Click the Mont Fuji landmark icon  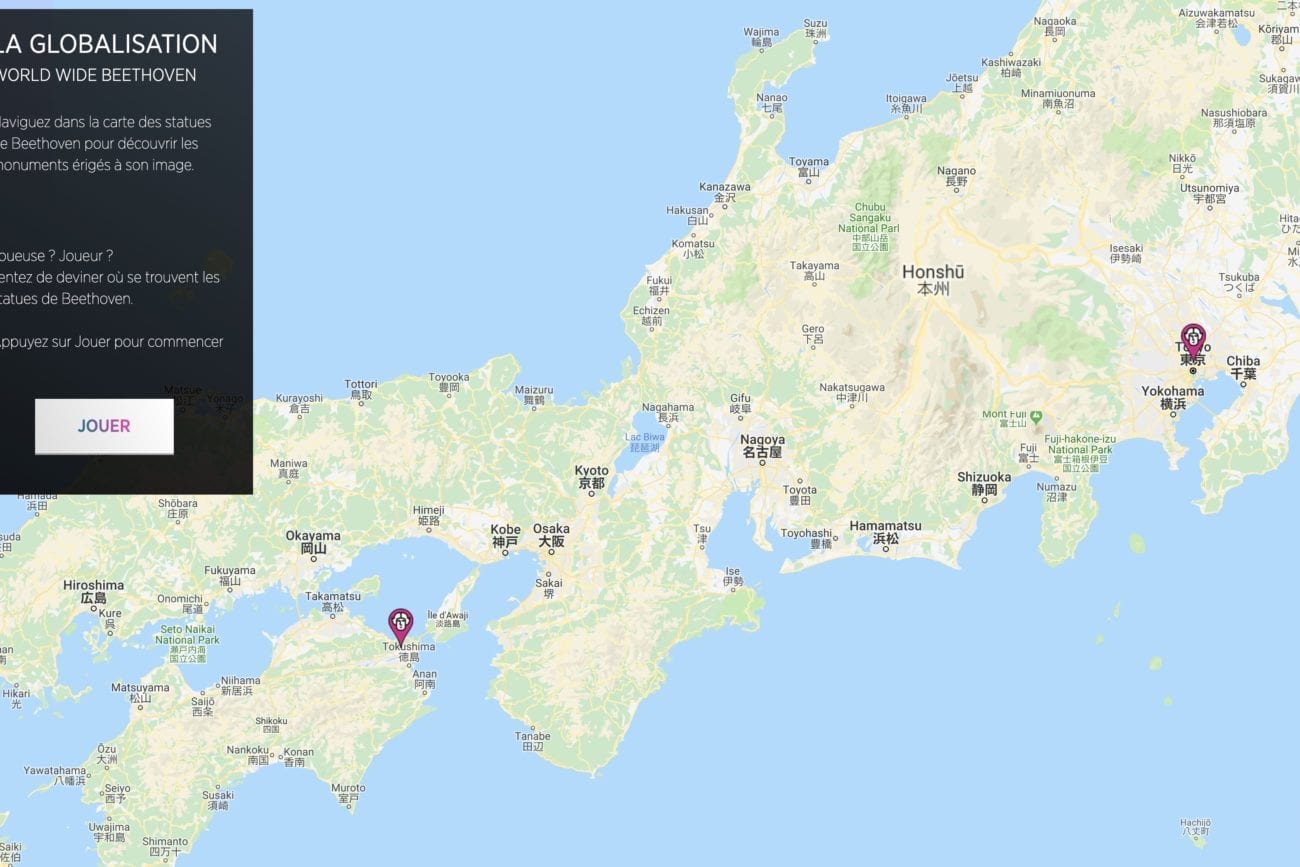pos(1036,415)
